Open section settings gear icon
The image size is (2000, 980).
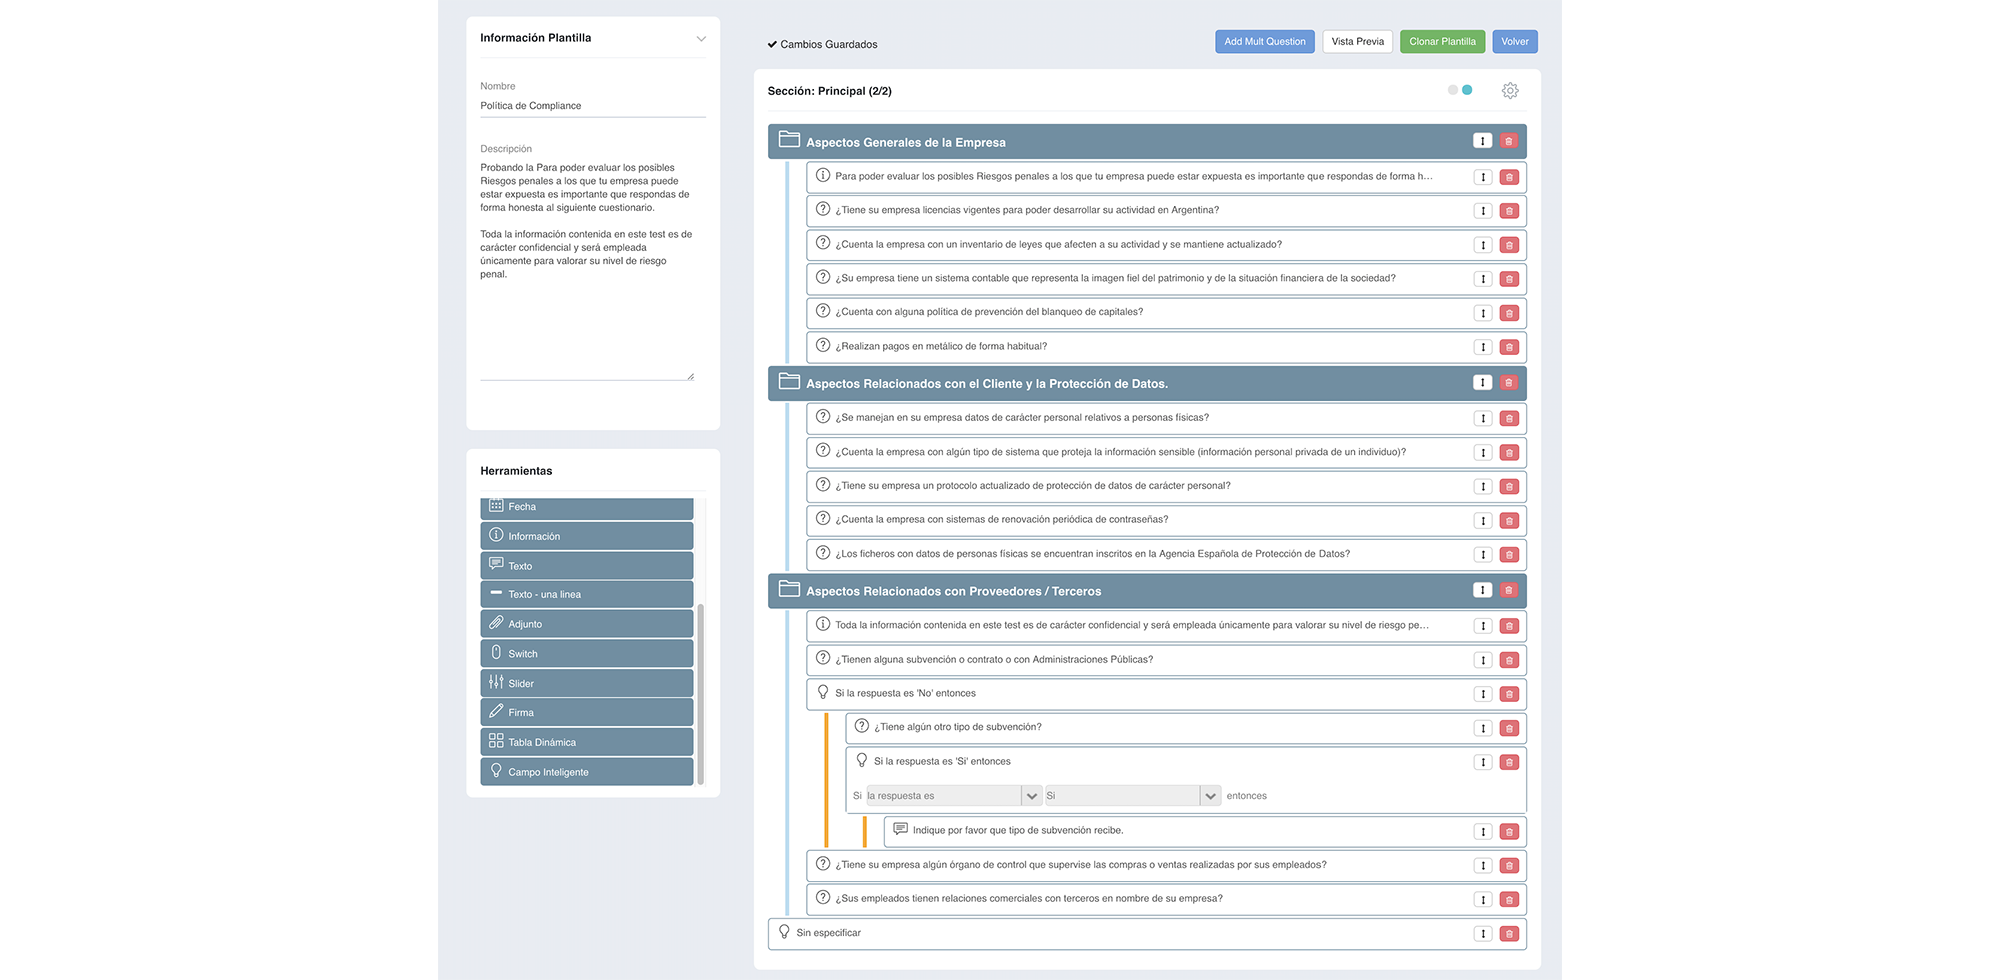1510,91
